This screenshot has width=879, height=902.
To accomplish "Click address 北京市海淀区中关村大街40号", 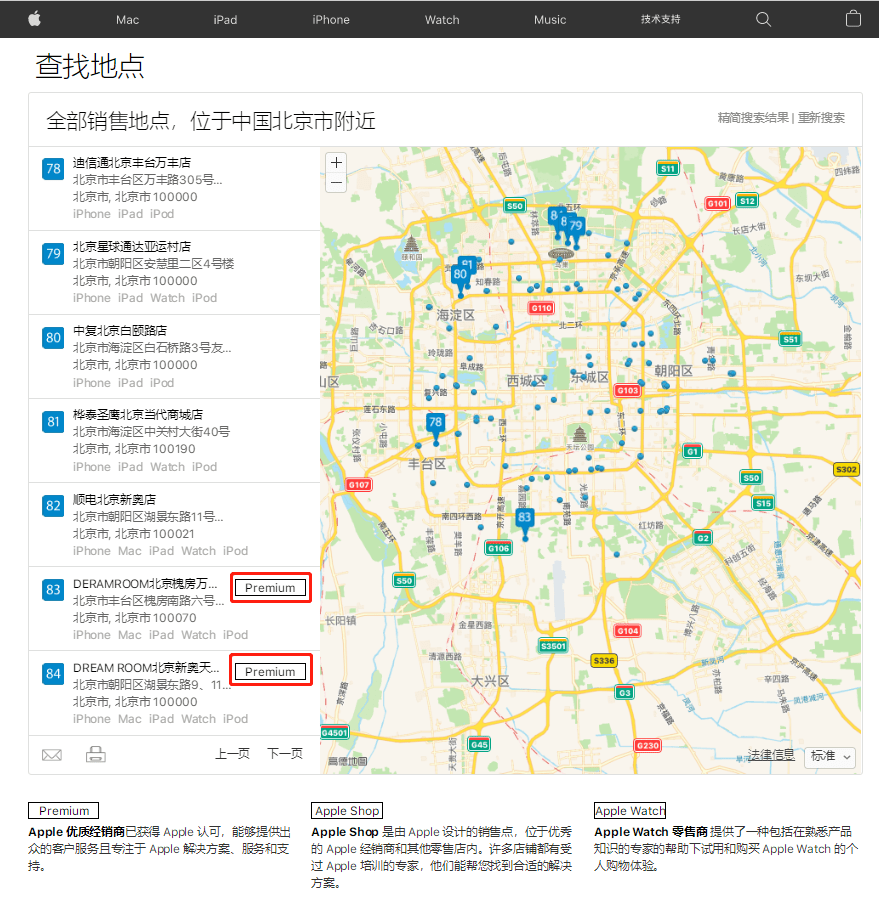I will click(x=151, y=431).
